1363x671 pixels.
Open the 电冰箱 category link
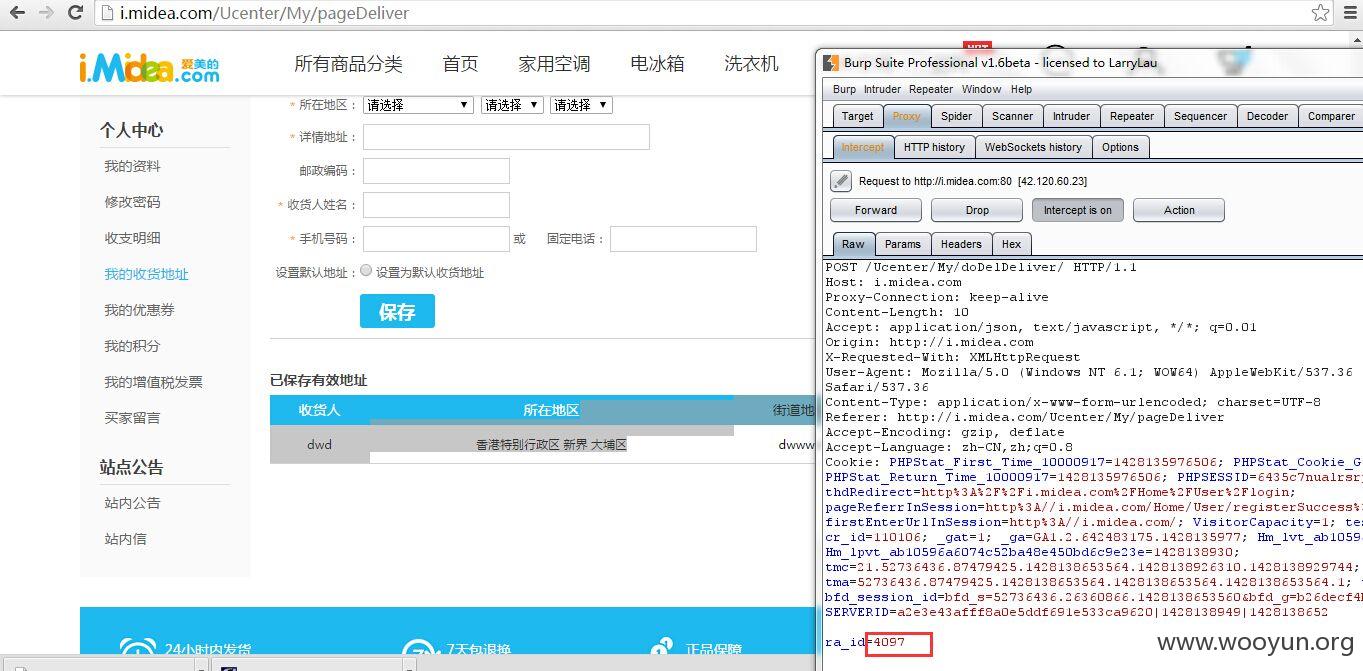click(x=657, y=64)
